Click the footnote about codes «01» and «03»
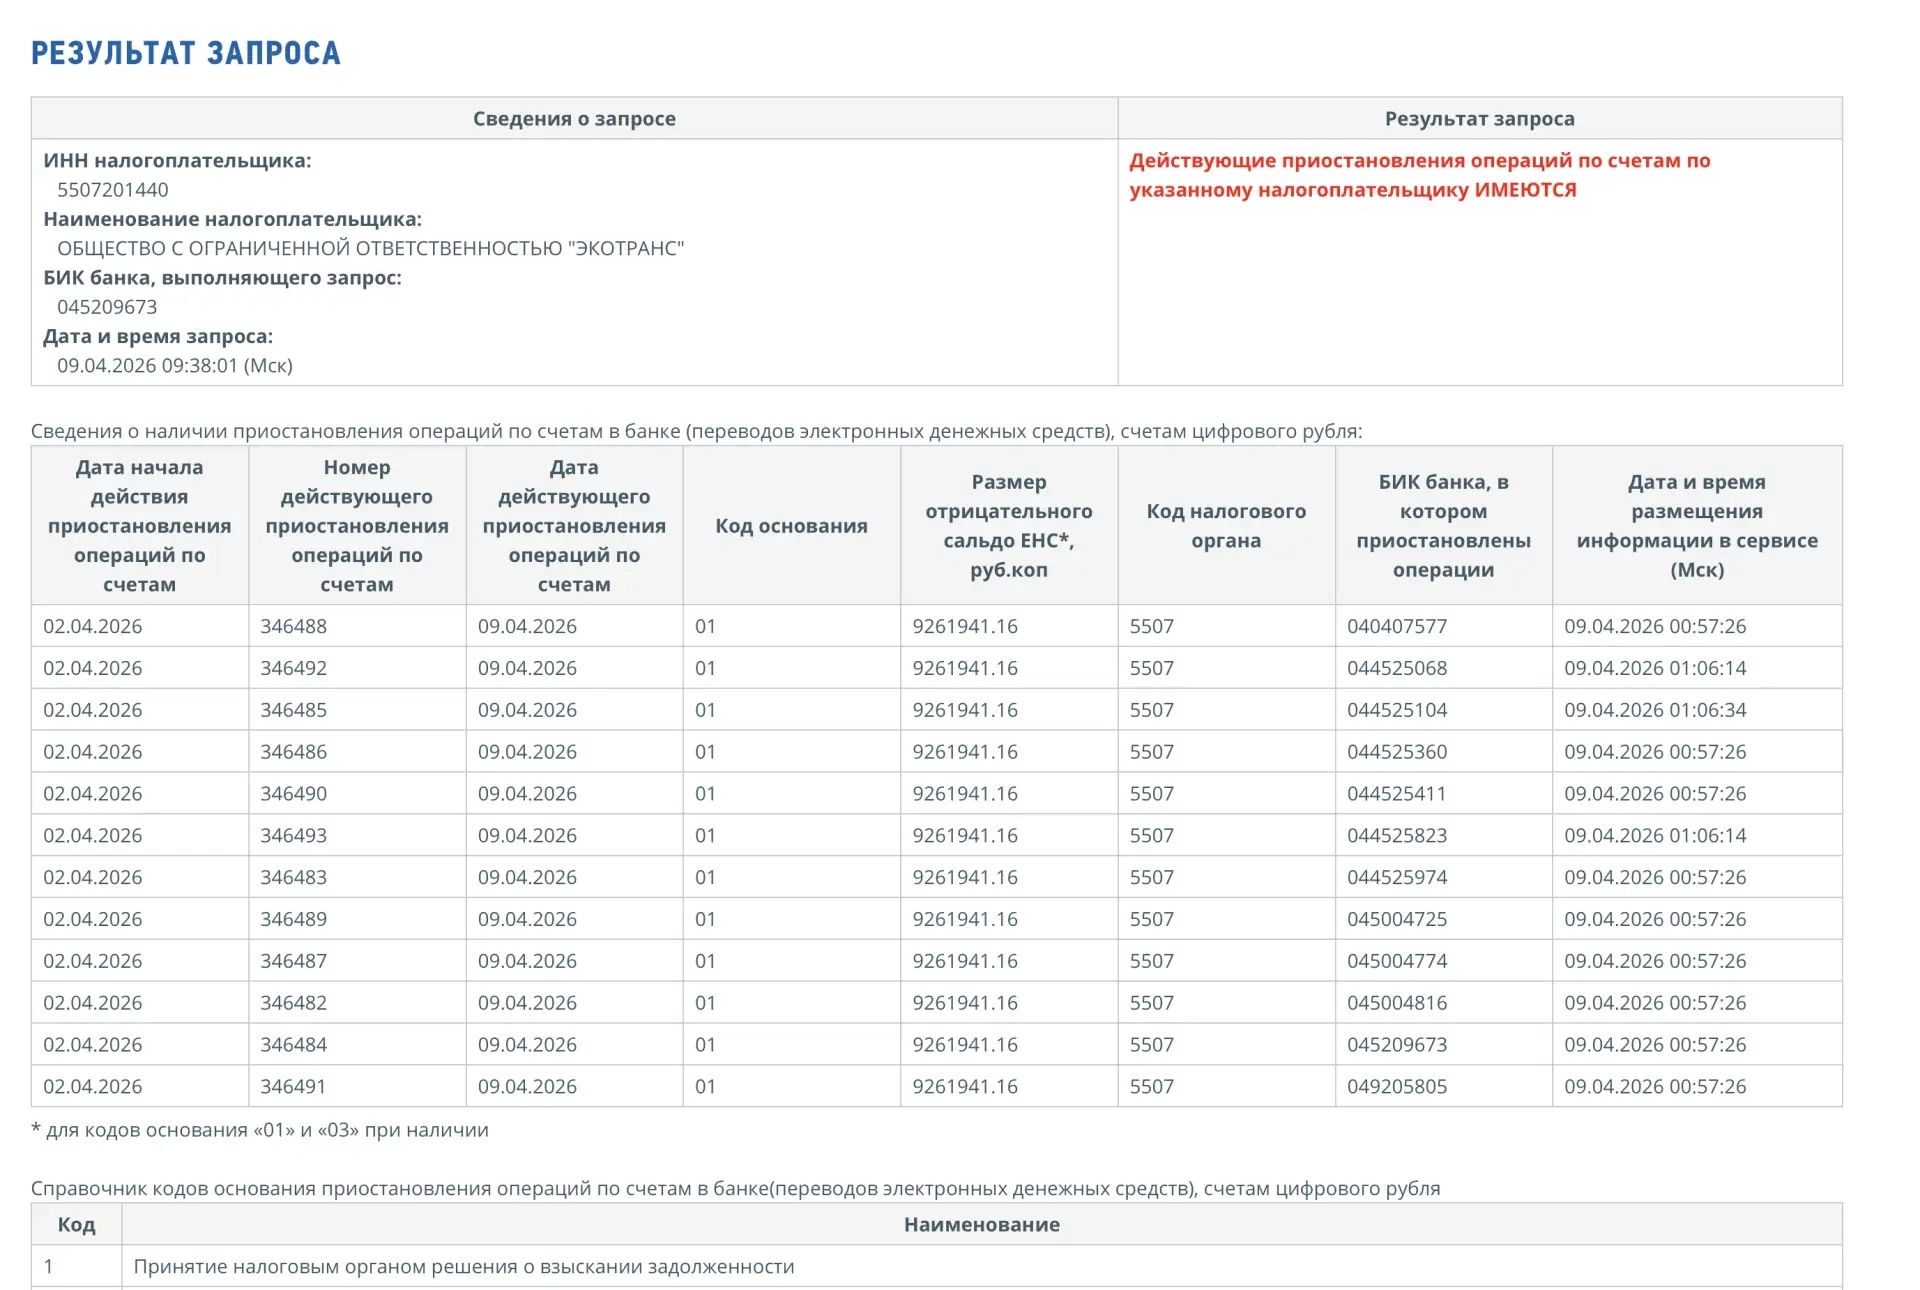The height and width of the screenshot is (1290, 1920). coord(260,1131)
